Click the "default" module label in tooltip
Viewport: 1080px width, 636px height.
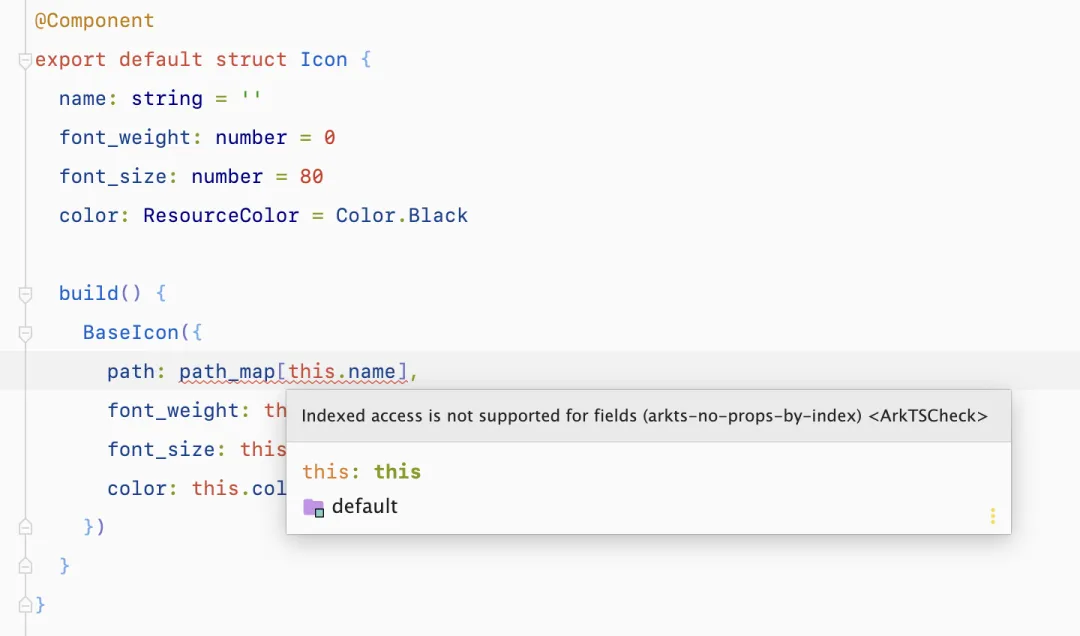click(x=364, y=507)
